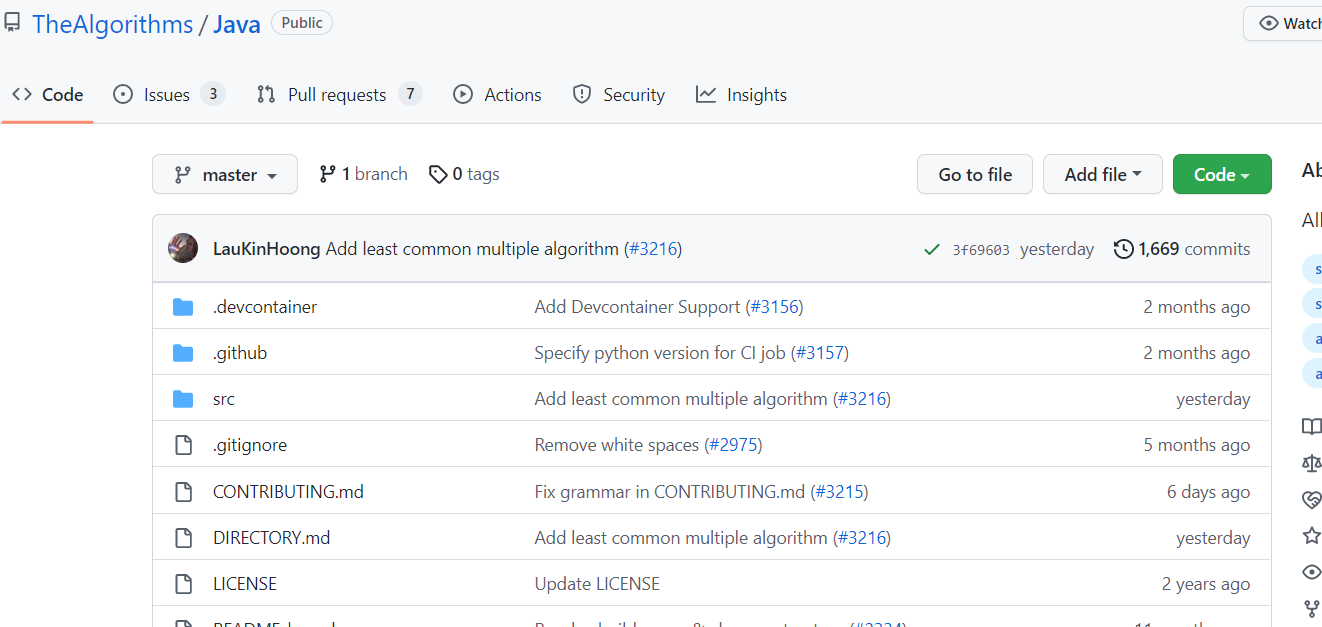Click the .github folder icon
The image size is (1322, 627).
[183, 353]
